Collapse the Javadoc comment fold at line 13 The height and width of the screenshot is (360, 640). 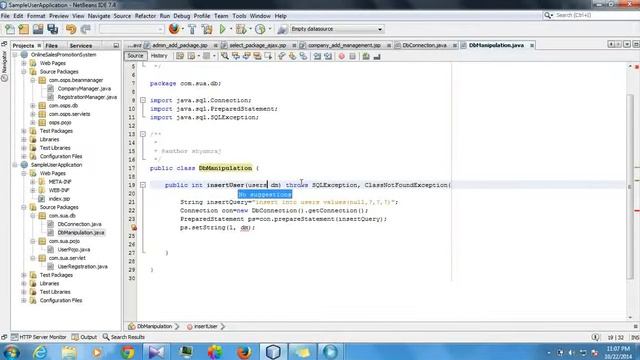tap(143, 134)
